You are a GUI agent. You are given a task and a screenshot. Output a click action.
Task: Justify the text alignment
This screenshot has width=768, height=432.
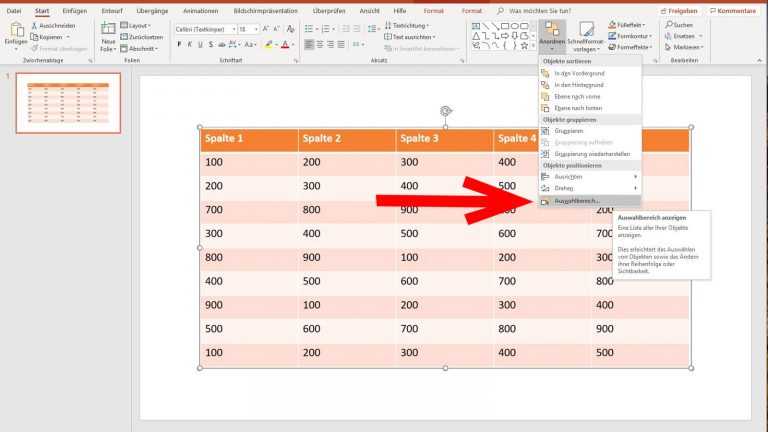(x=341, y=45)
